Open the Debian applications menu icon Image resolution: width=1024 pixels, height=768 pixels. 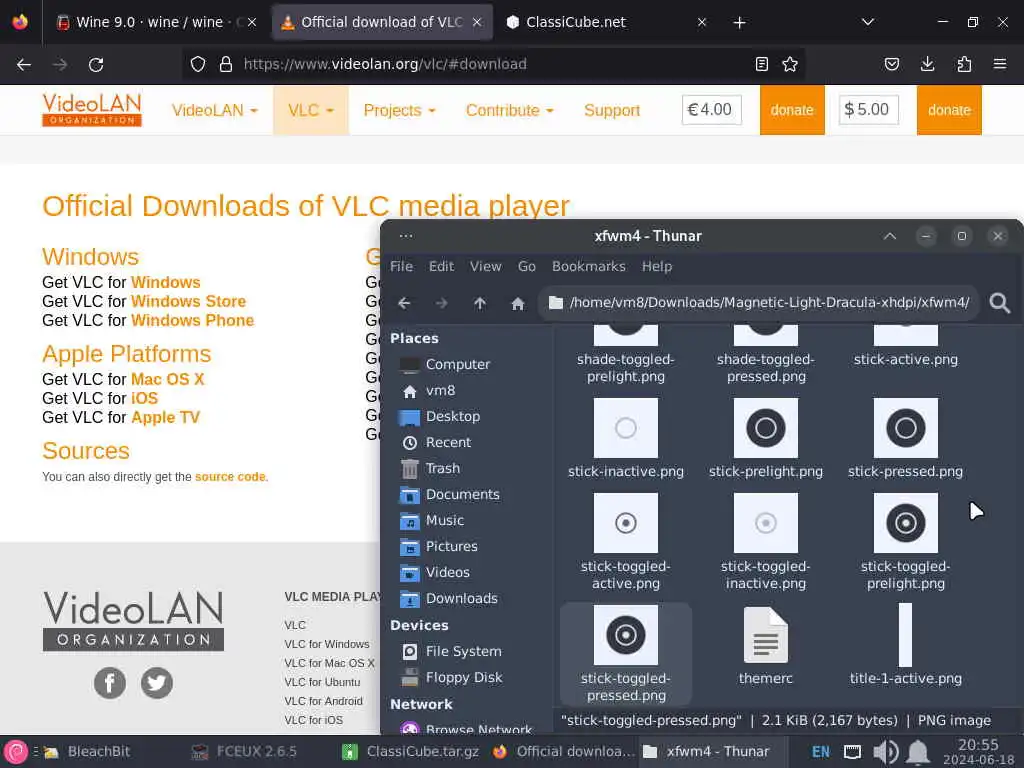coord(16,752)
